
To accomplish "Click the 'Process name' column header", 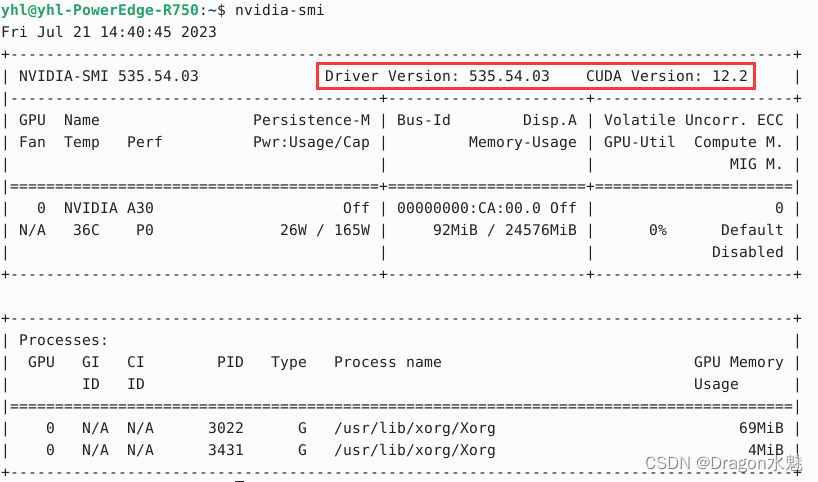I will (x=388, y=362).
